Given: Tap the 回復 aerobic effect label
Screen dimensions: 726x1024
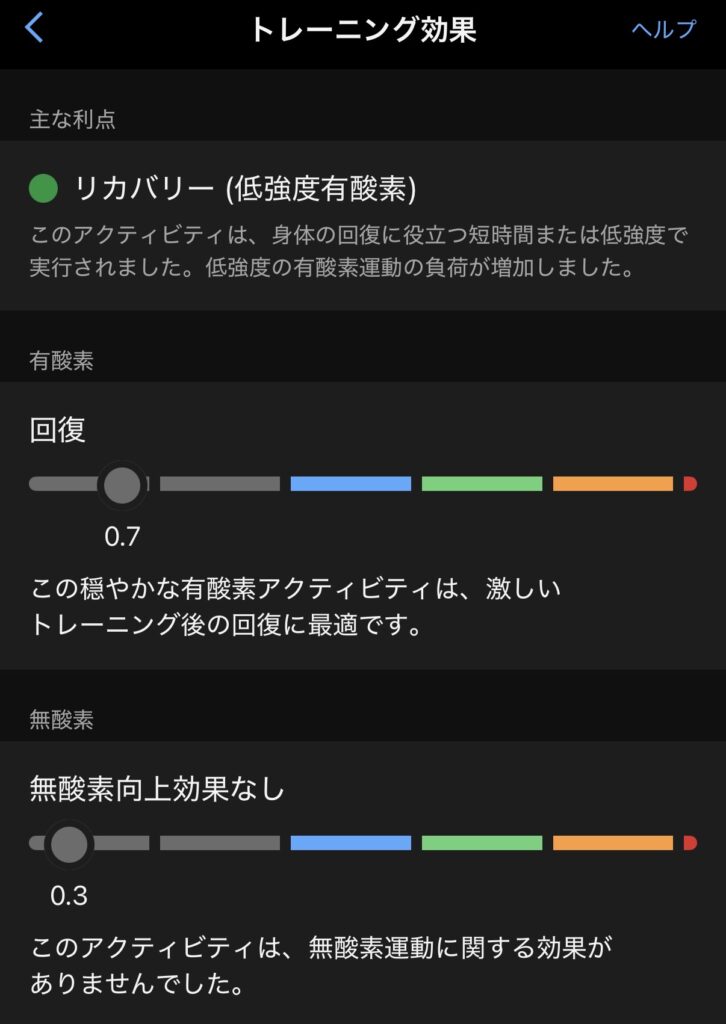Looking at the screenshot, I should pos(58,430).
